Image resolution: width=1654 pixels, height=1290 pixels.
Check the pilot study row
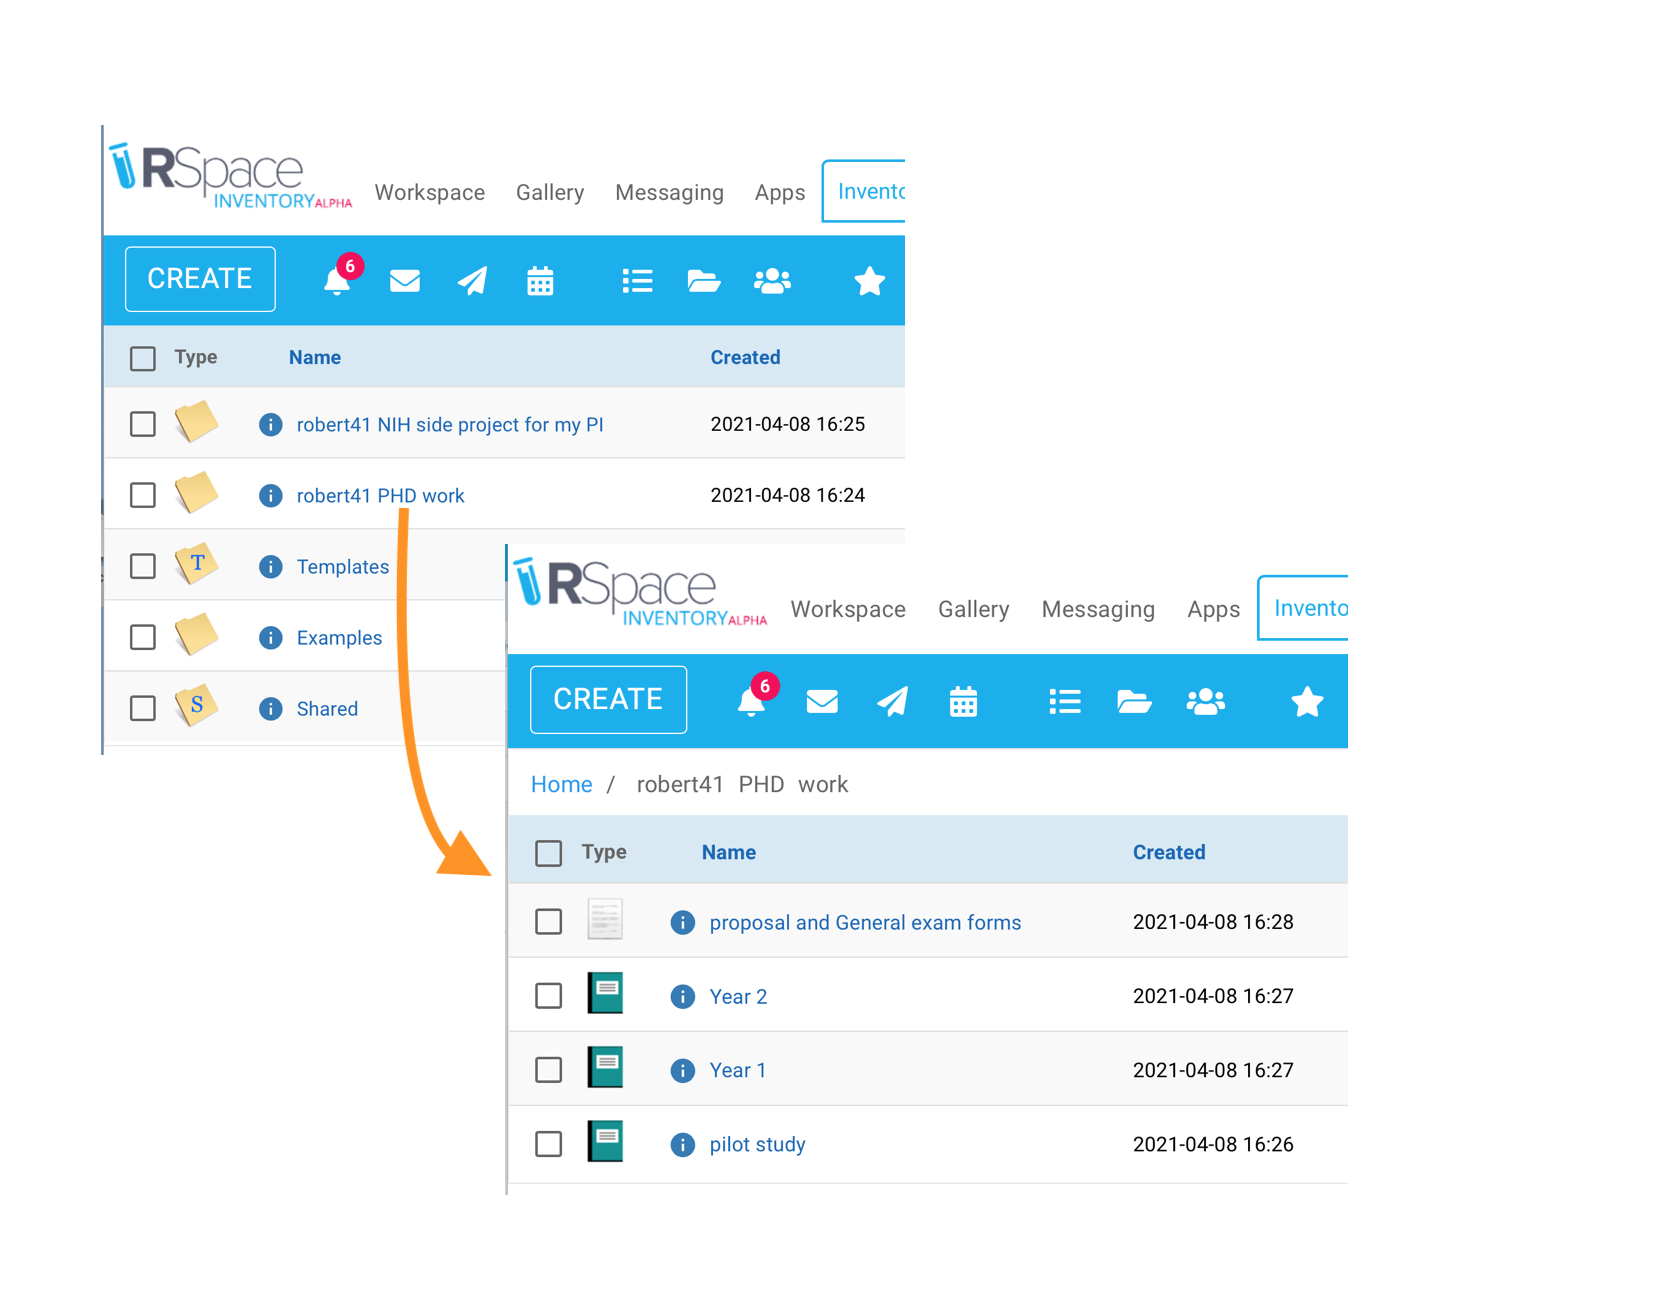(548, 1143)
